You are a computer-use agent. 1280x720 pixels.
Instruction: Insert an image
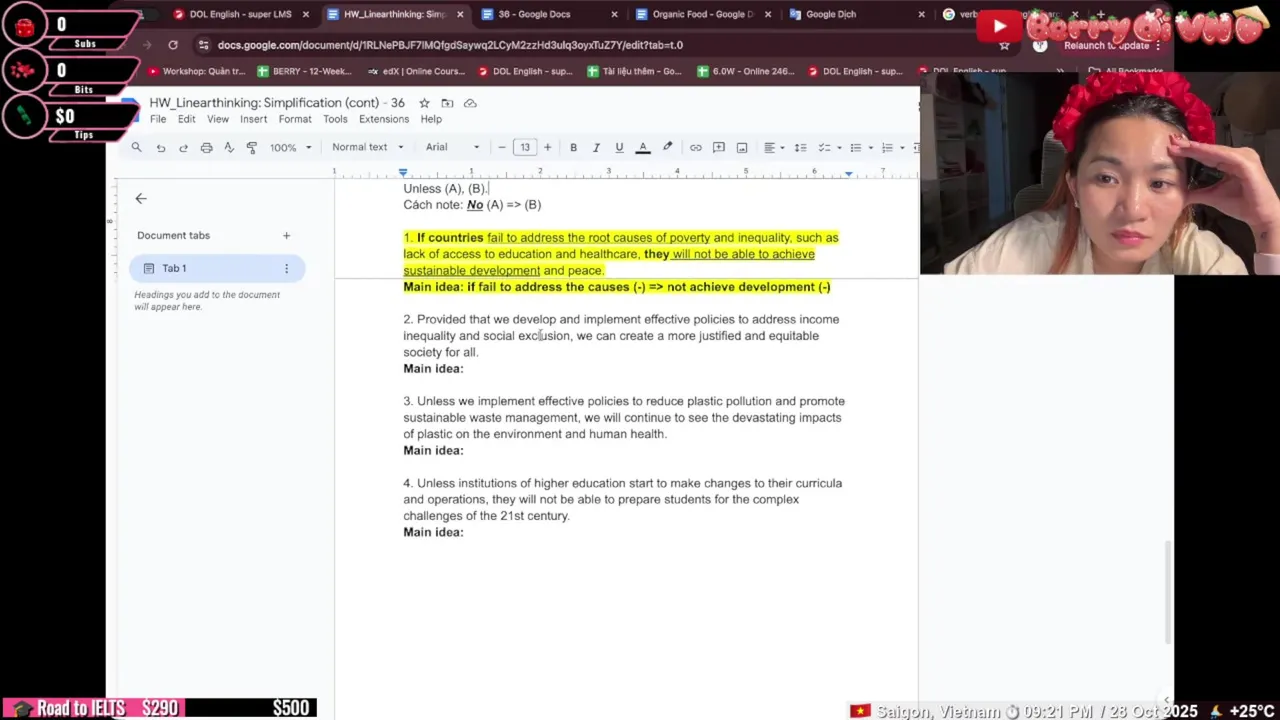[x=742, y=148]
